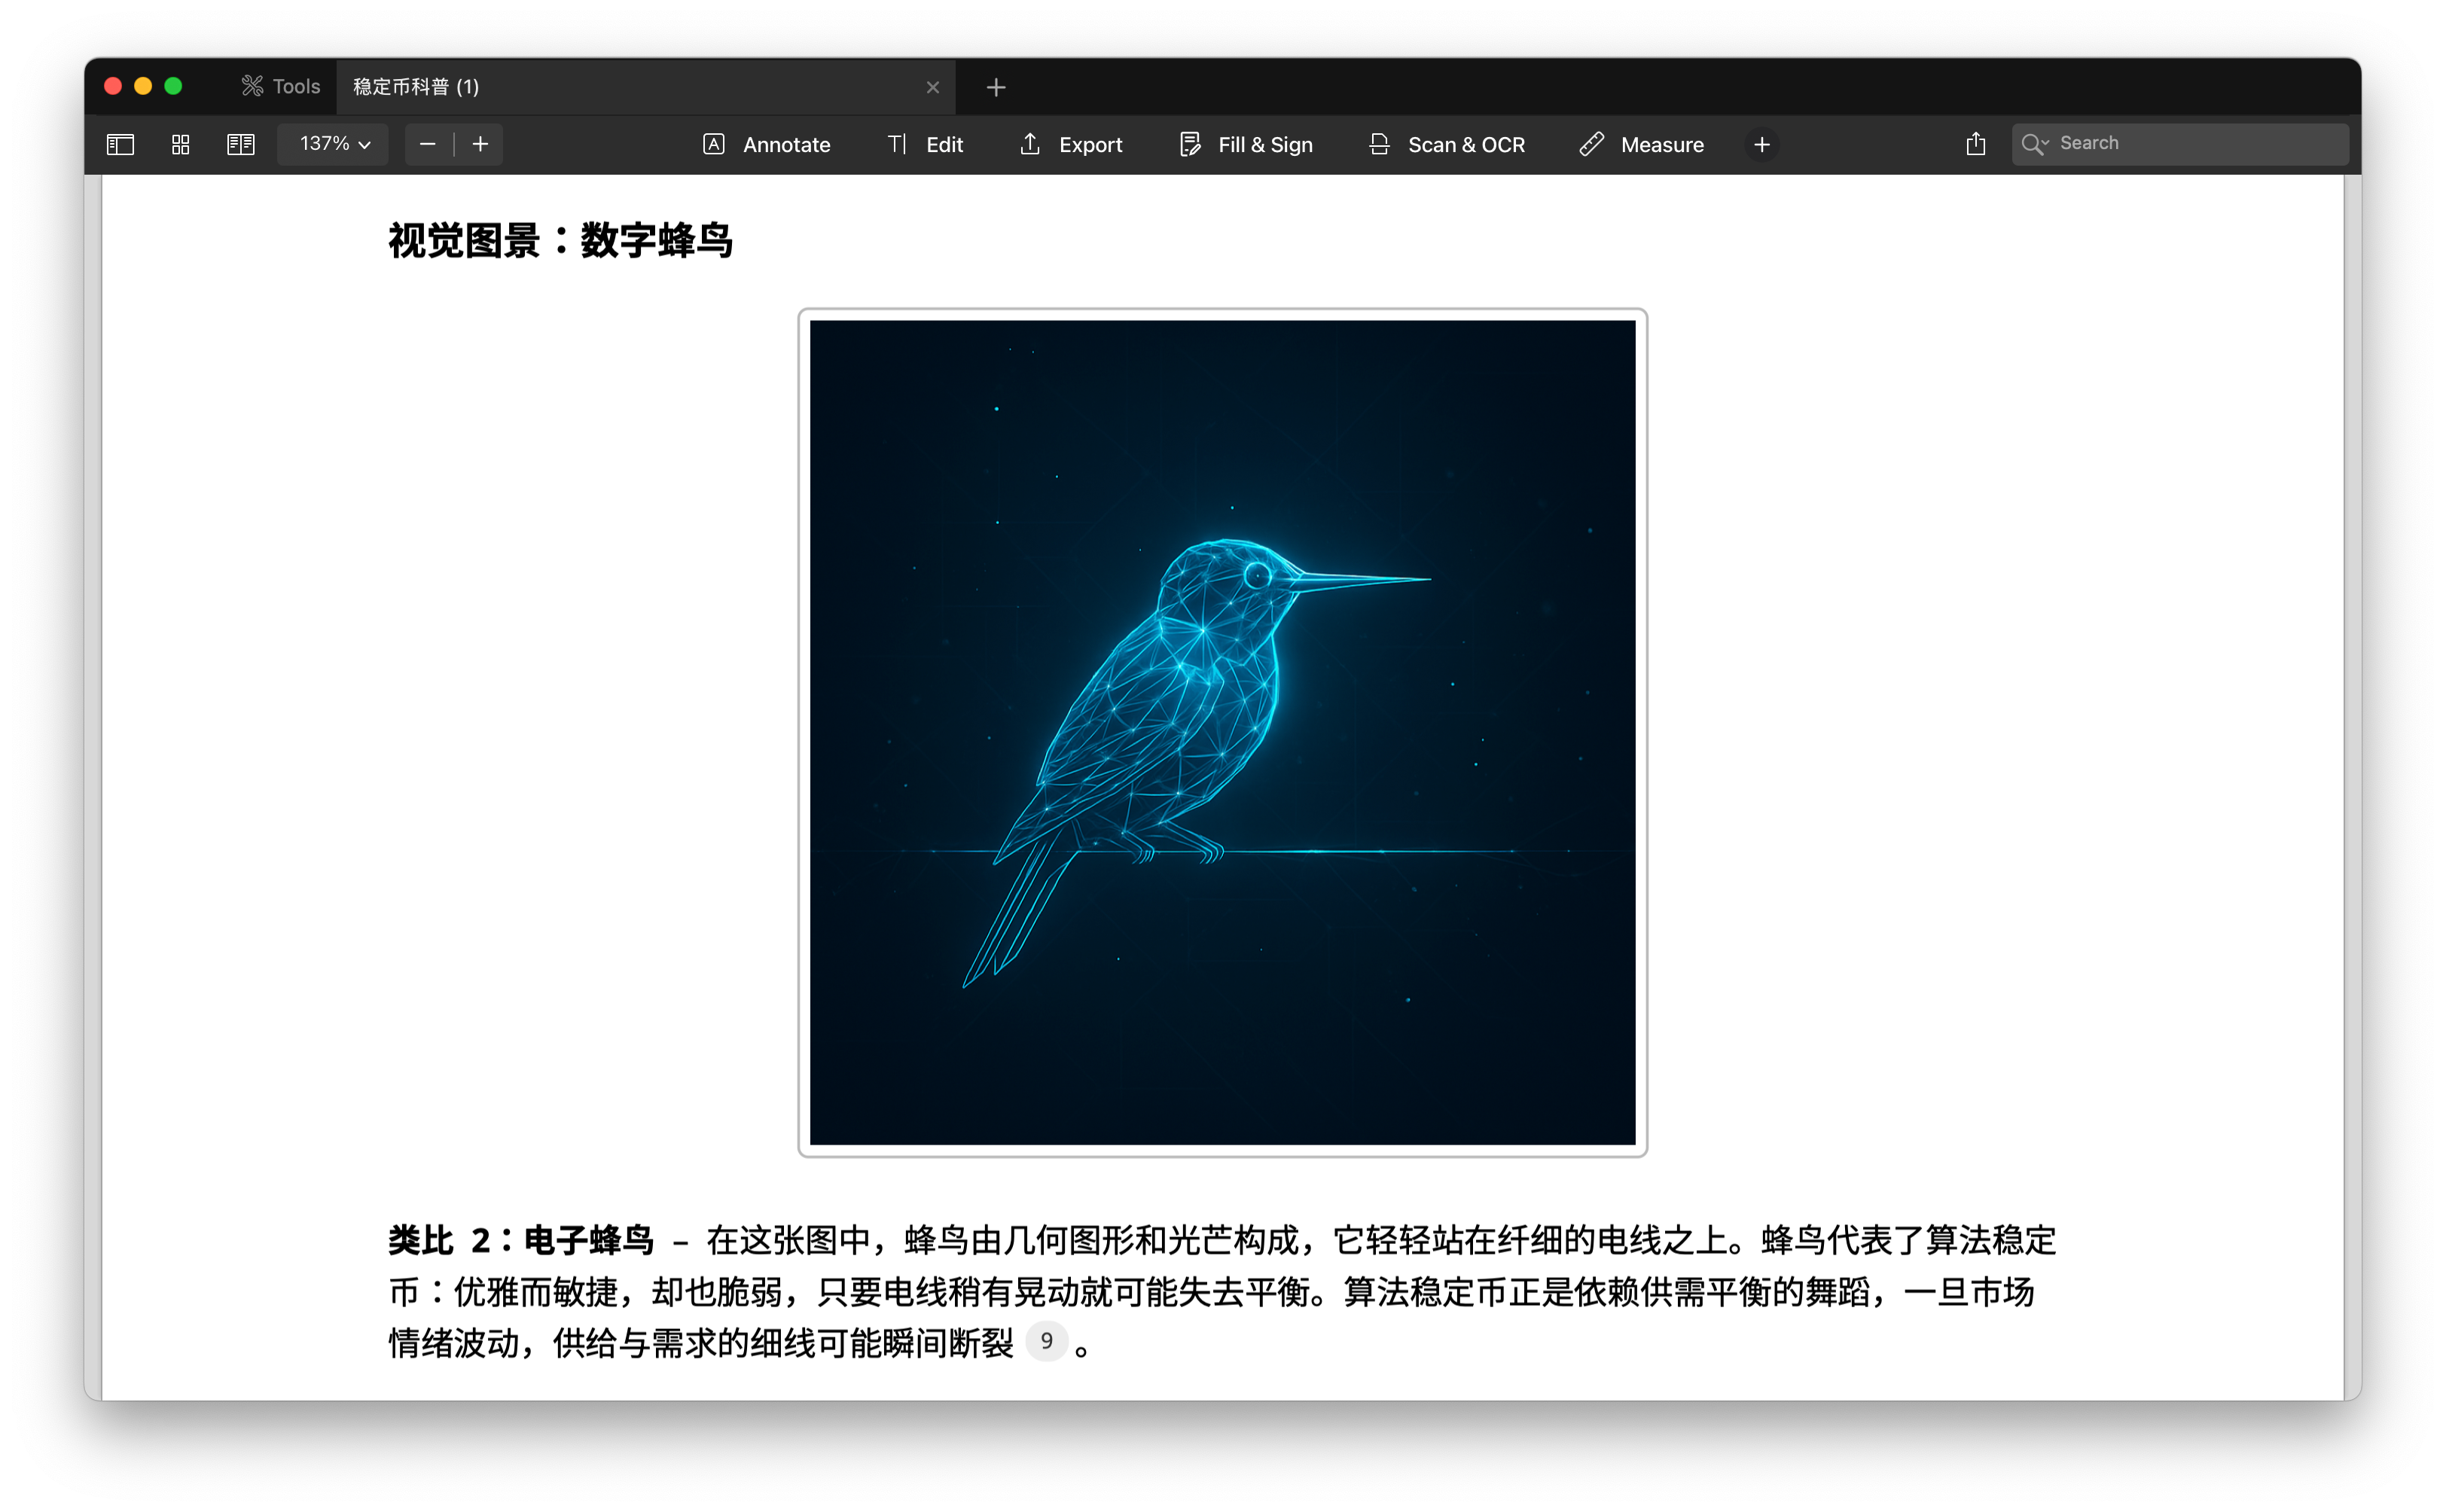Select the Measure ruler tool
This screenshot has height=1512, width=2446.
(1642, 144)
